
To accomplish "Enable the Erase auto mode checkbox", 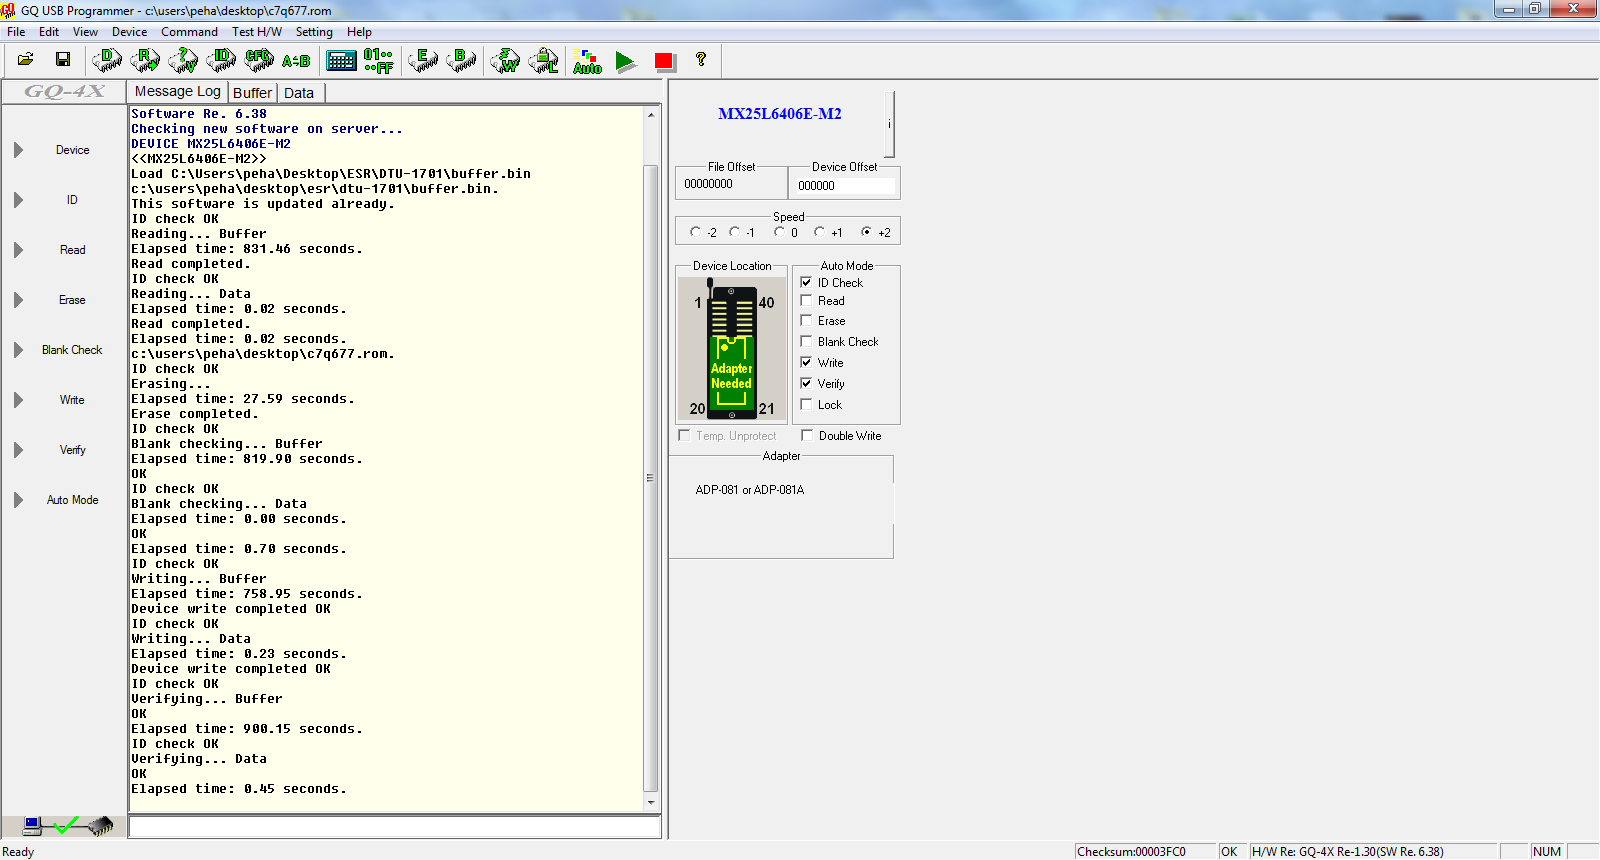I will click(807, 321).
